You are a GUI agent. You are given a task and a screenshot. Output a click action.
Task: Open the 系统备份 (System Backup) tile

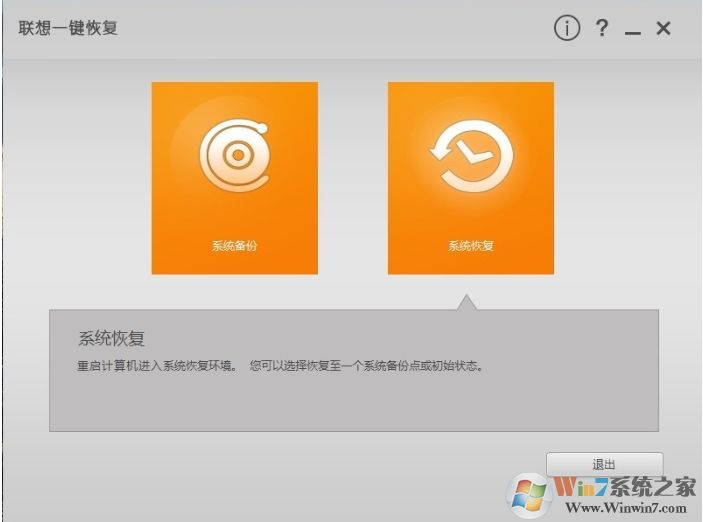click(x=234, y=178)
